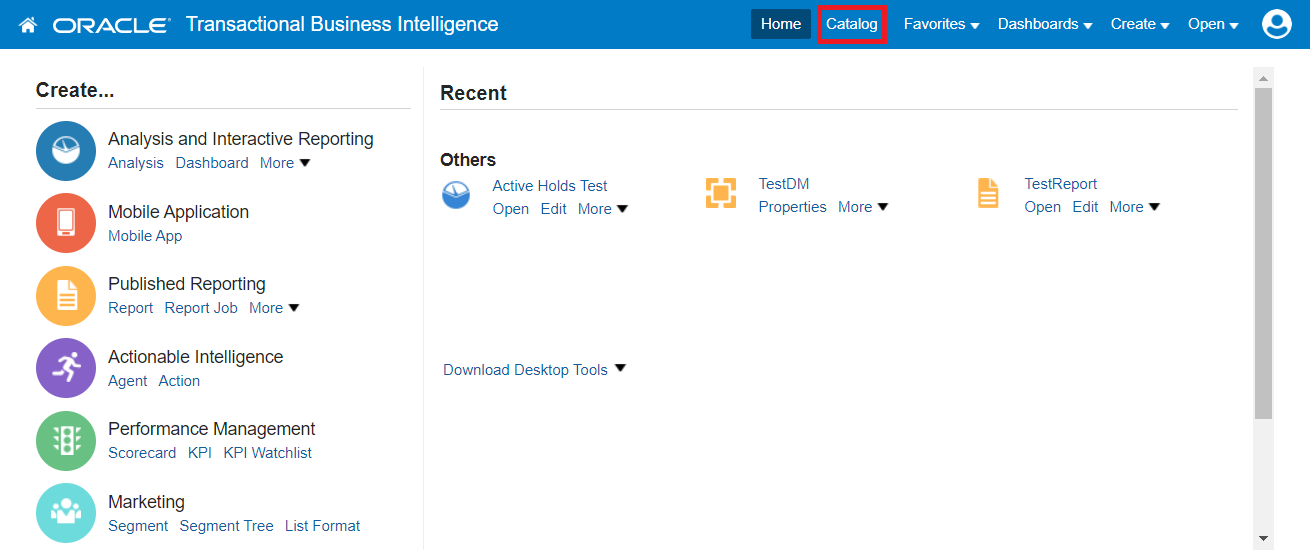Expand More for Active Holds Test
Image resolution: width=1310 pixels, height=555 pixels.
(x=603, y=209)
